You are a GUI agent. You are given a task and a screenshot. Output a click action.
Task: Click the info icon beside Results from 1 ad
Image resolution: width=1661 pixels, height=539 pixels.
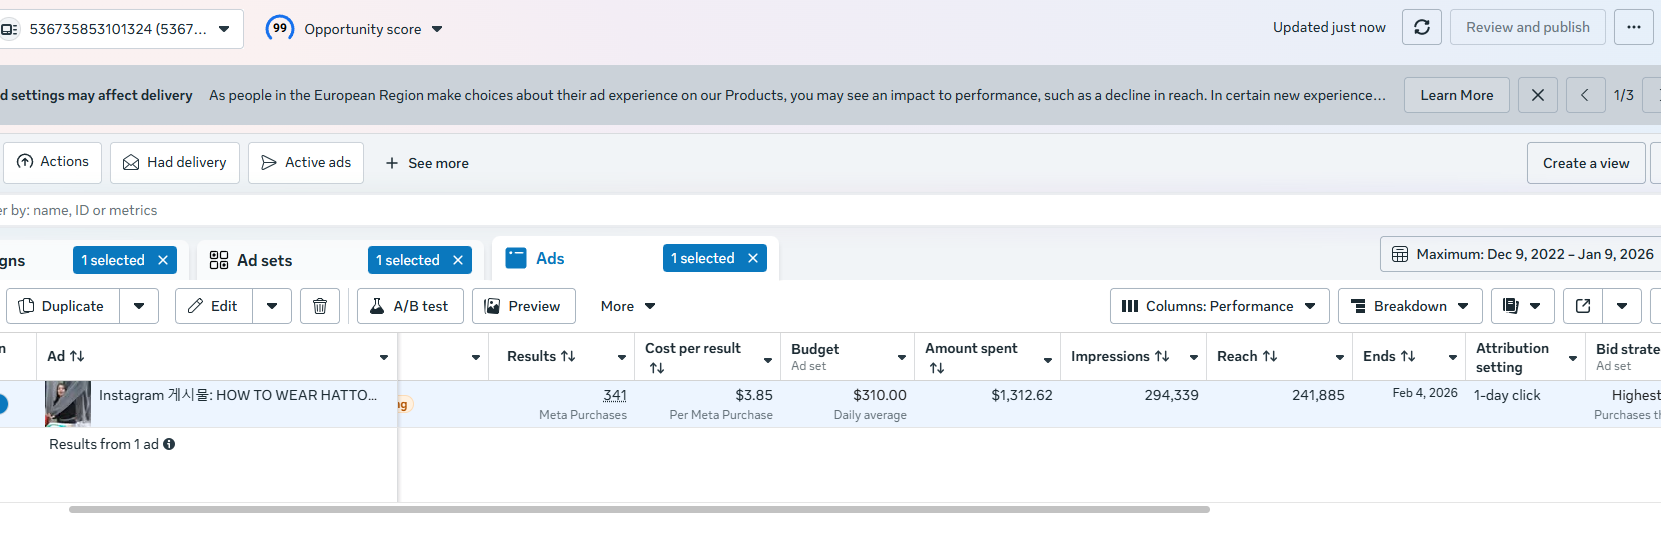click(169, 444)
